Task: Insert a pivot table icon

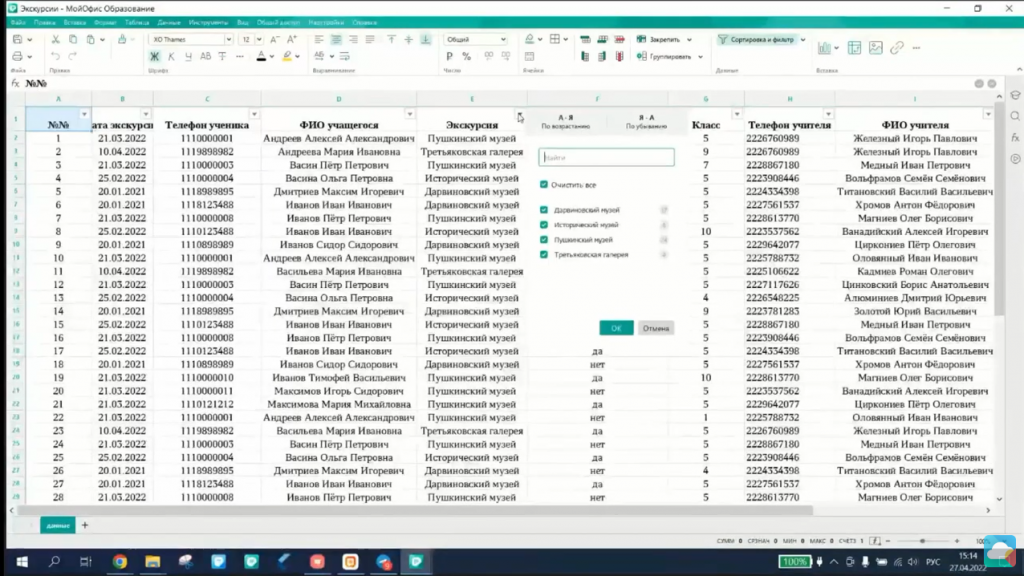Action: click(x=854, y=48)
